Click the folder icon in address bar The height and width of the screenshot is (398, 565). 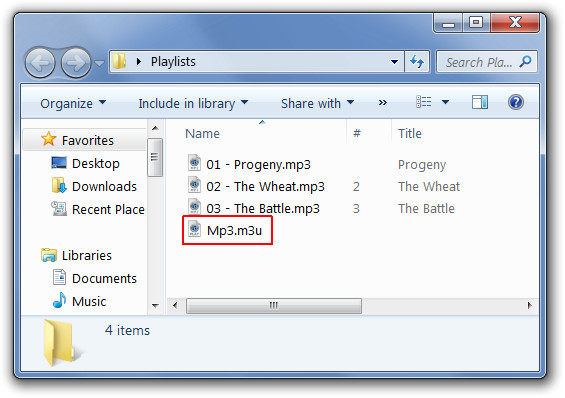[119, 62]
